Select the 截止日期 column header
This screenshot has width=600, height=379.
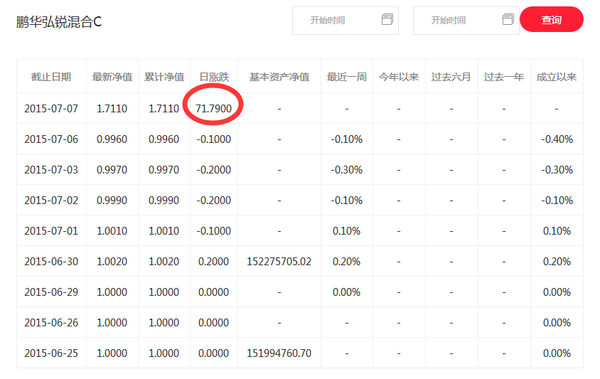click(x=51, y=77)
